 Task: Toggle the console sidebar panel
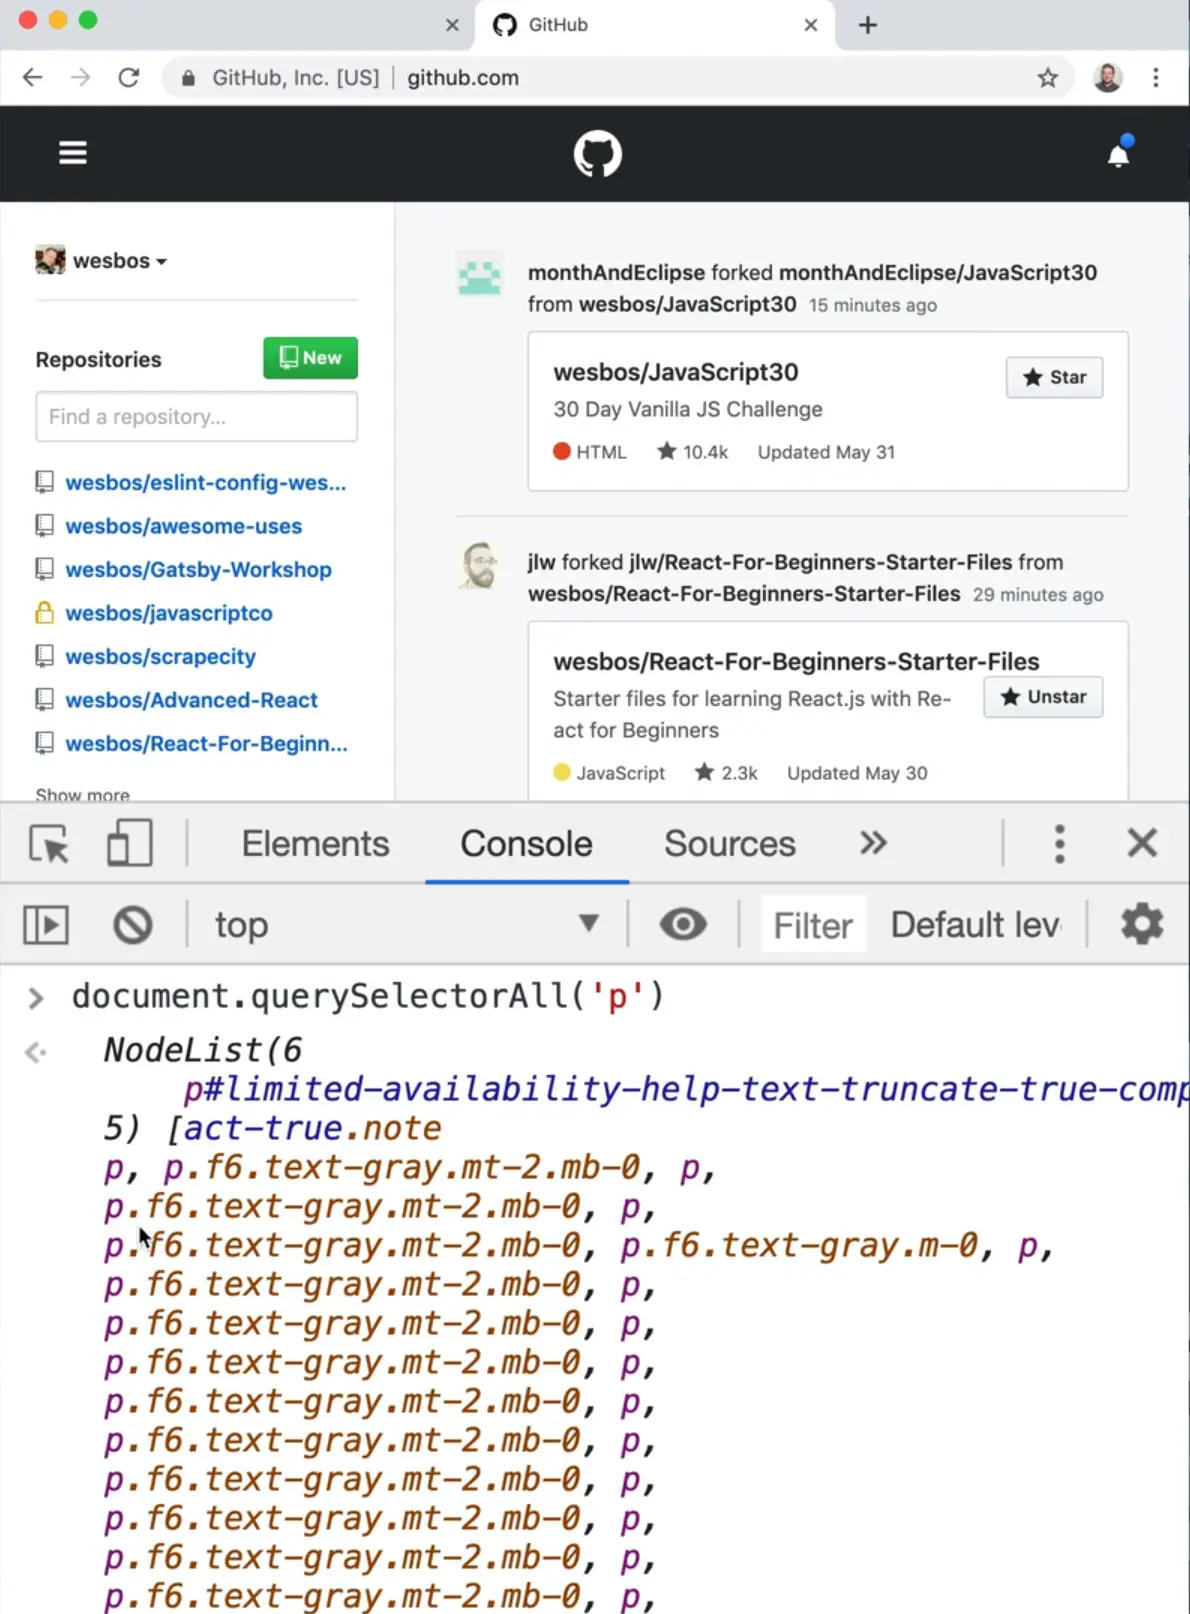click(x=46, y=925)
